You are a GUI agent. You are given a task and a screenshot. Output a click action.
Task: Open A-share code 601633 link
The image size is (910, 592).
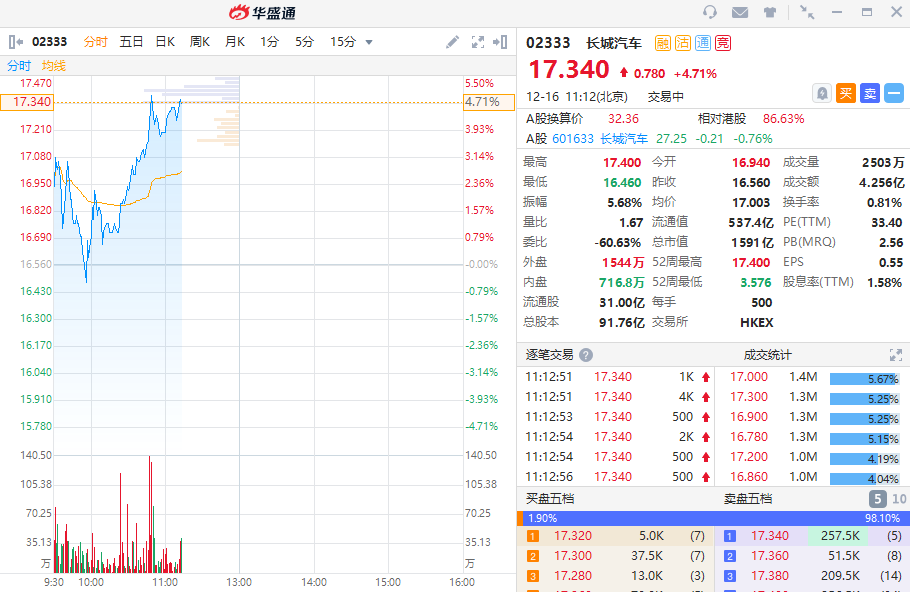point(573,139)
